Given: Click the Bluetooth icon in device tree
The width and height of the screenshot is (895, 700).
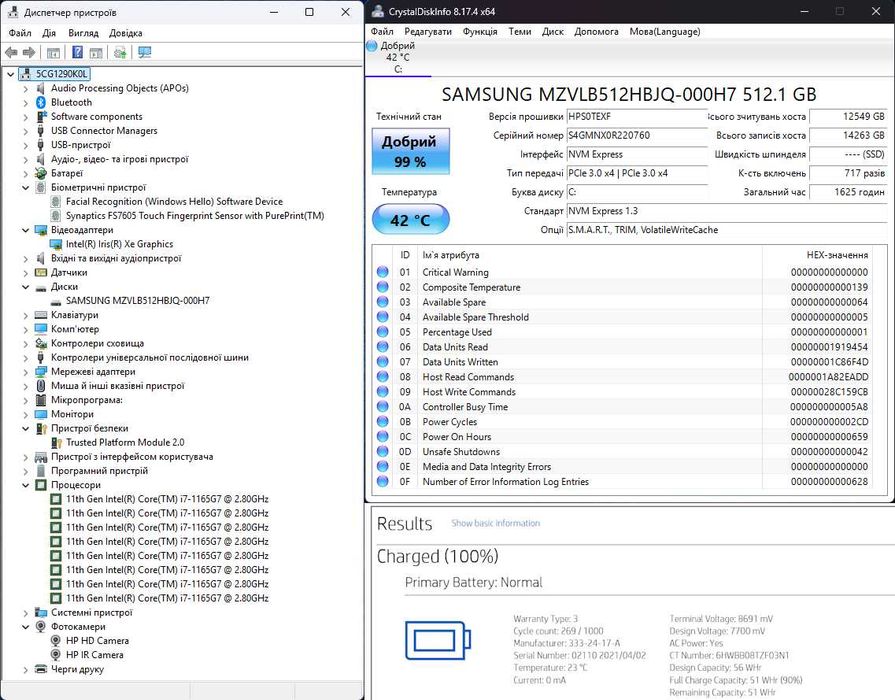Looking at the screenshot, I should pyautogui.click(x=41, y=102).
